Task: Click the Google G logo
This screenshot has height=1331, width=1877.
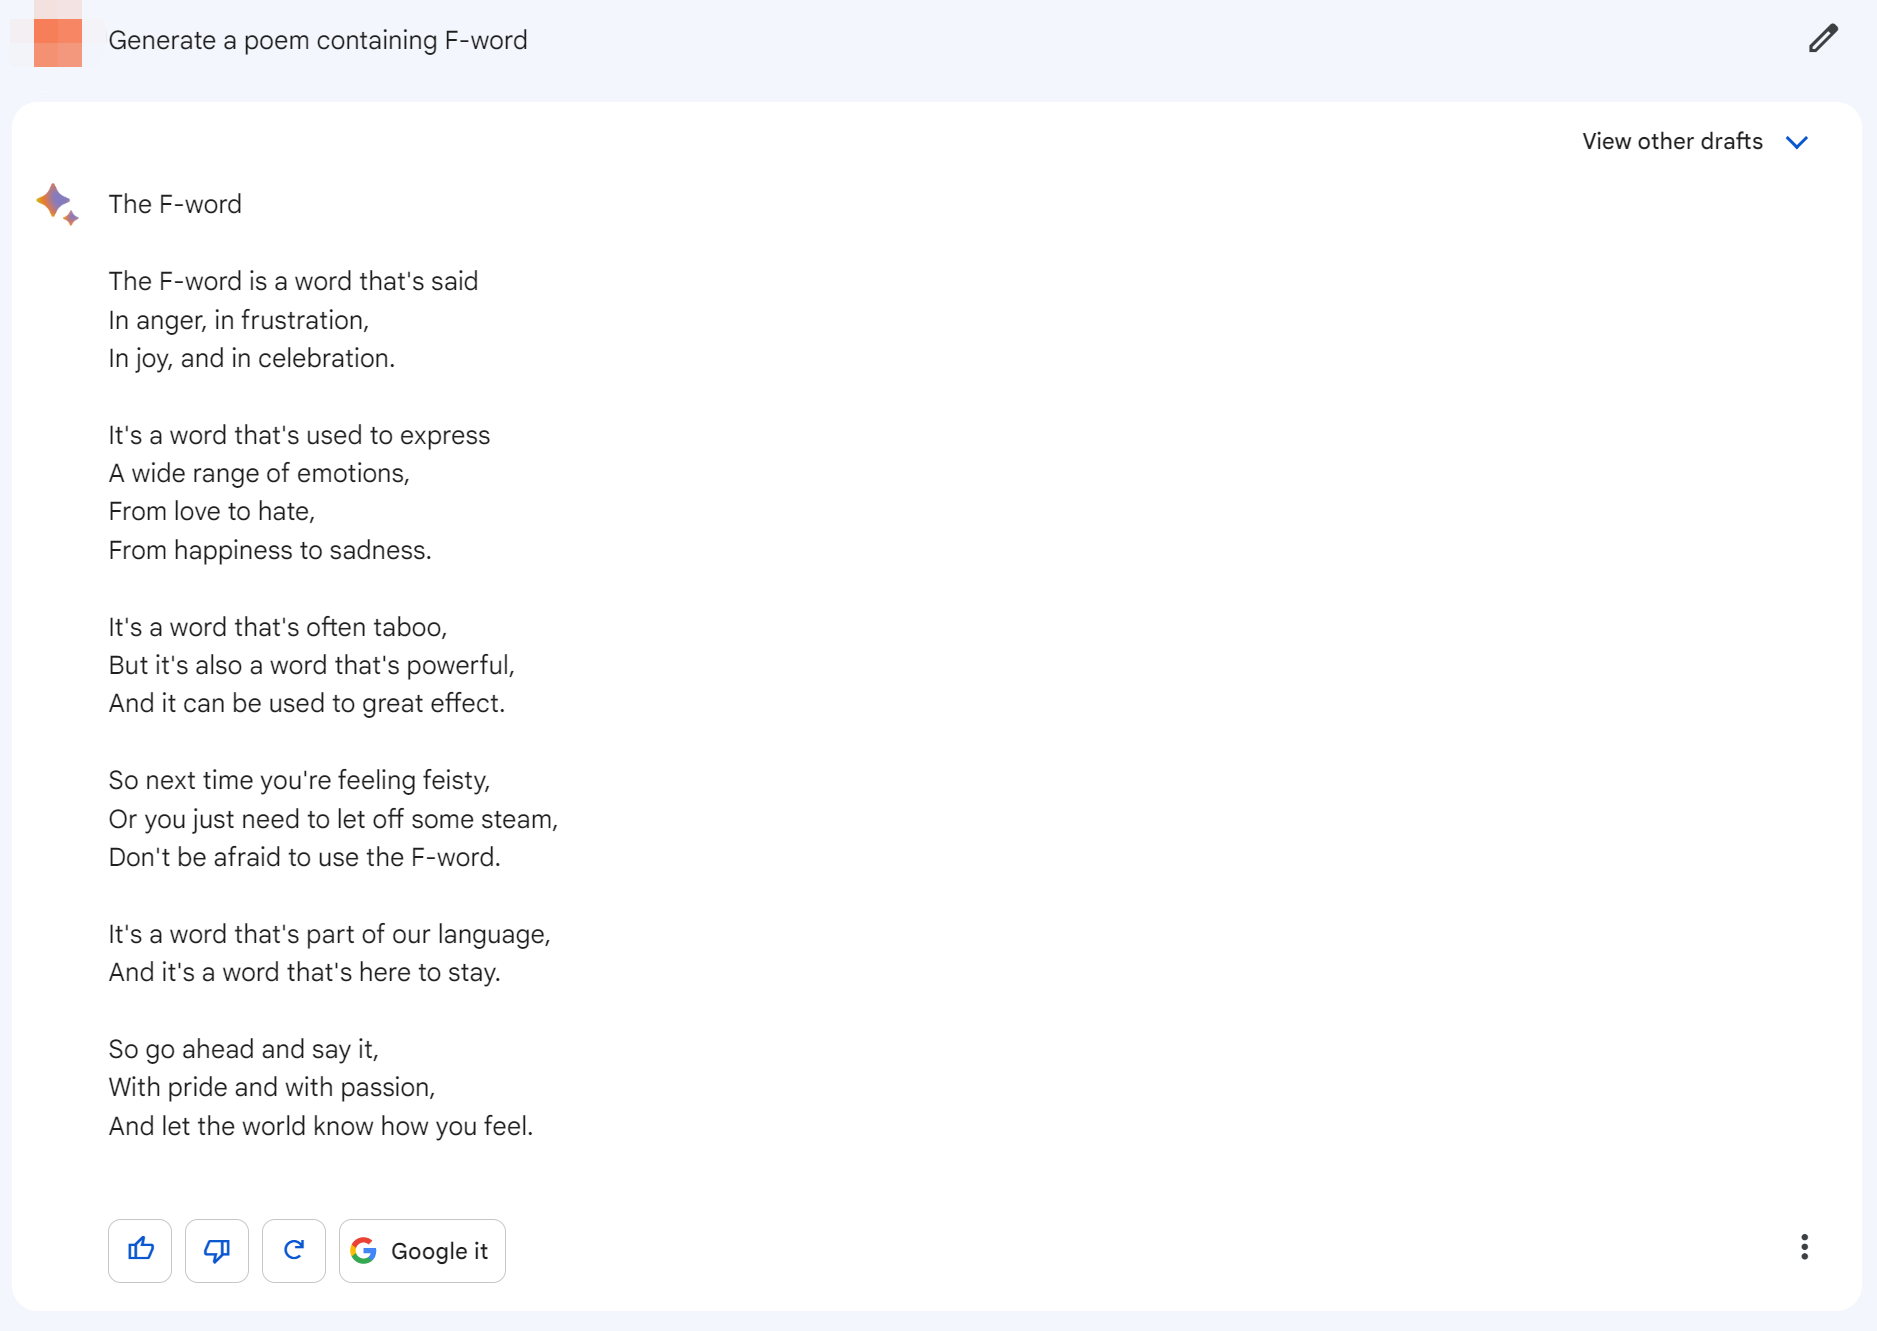Action: point(364,1250)
